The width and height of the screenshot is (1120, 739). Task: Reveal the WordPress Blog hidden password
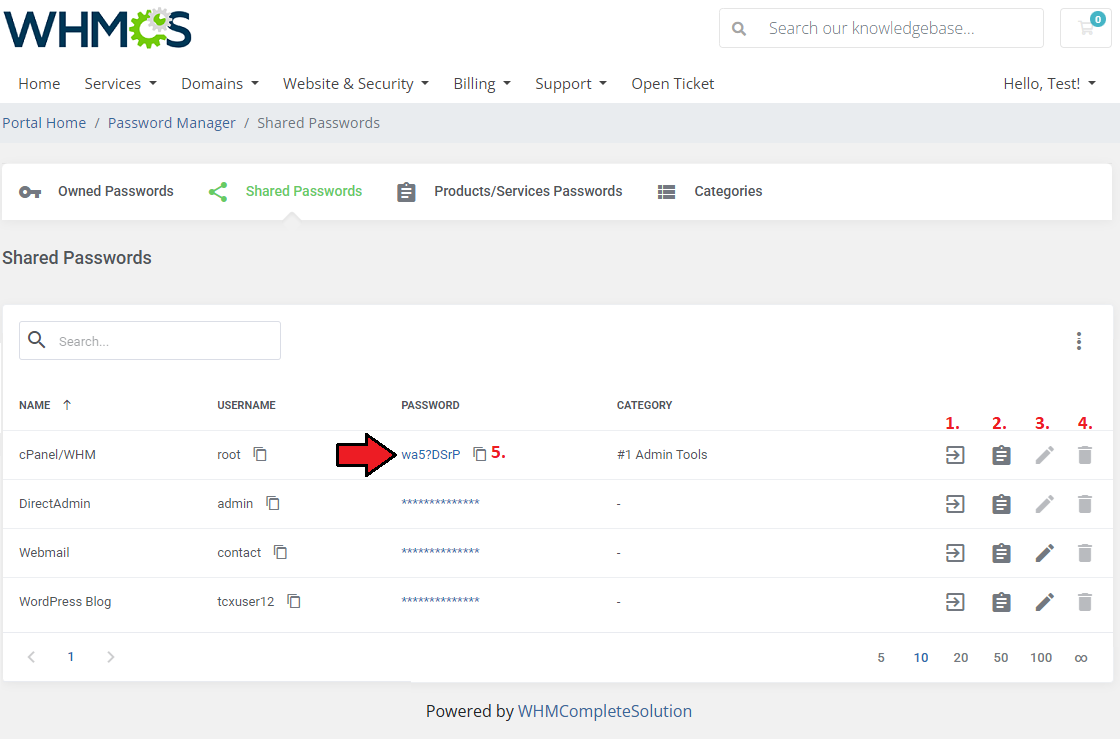coord(440,601)
